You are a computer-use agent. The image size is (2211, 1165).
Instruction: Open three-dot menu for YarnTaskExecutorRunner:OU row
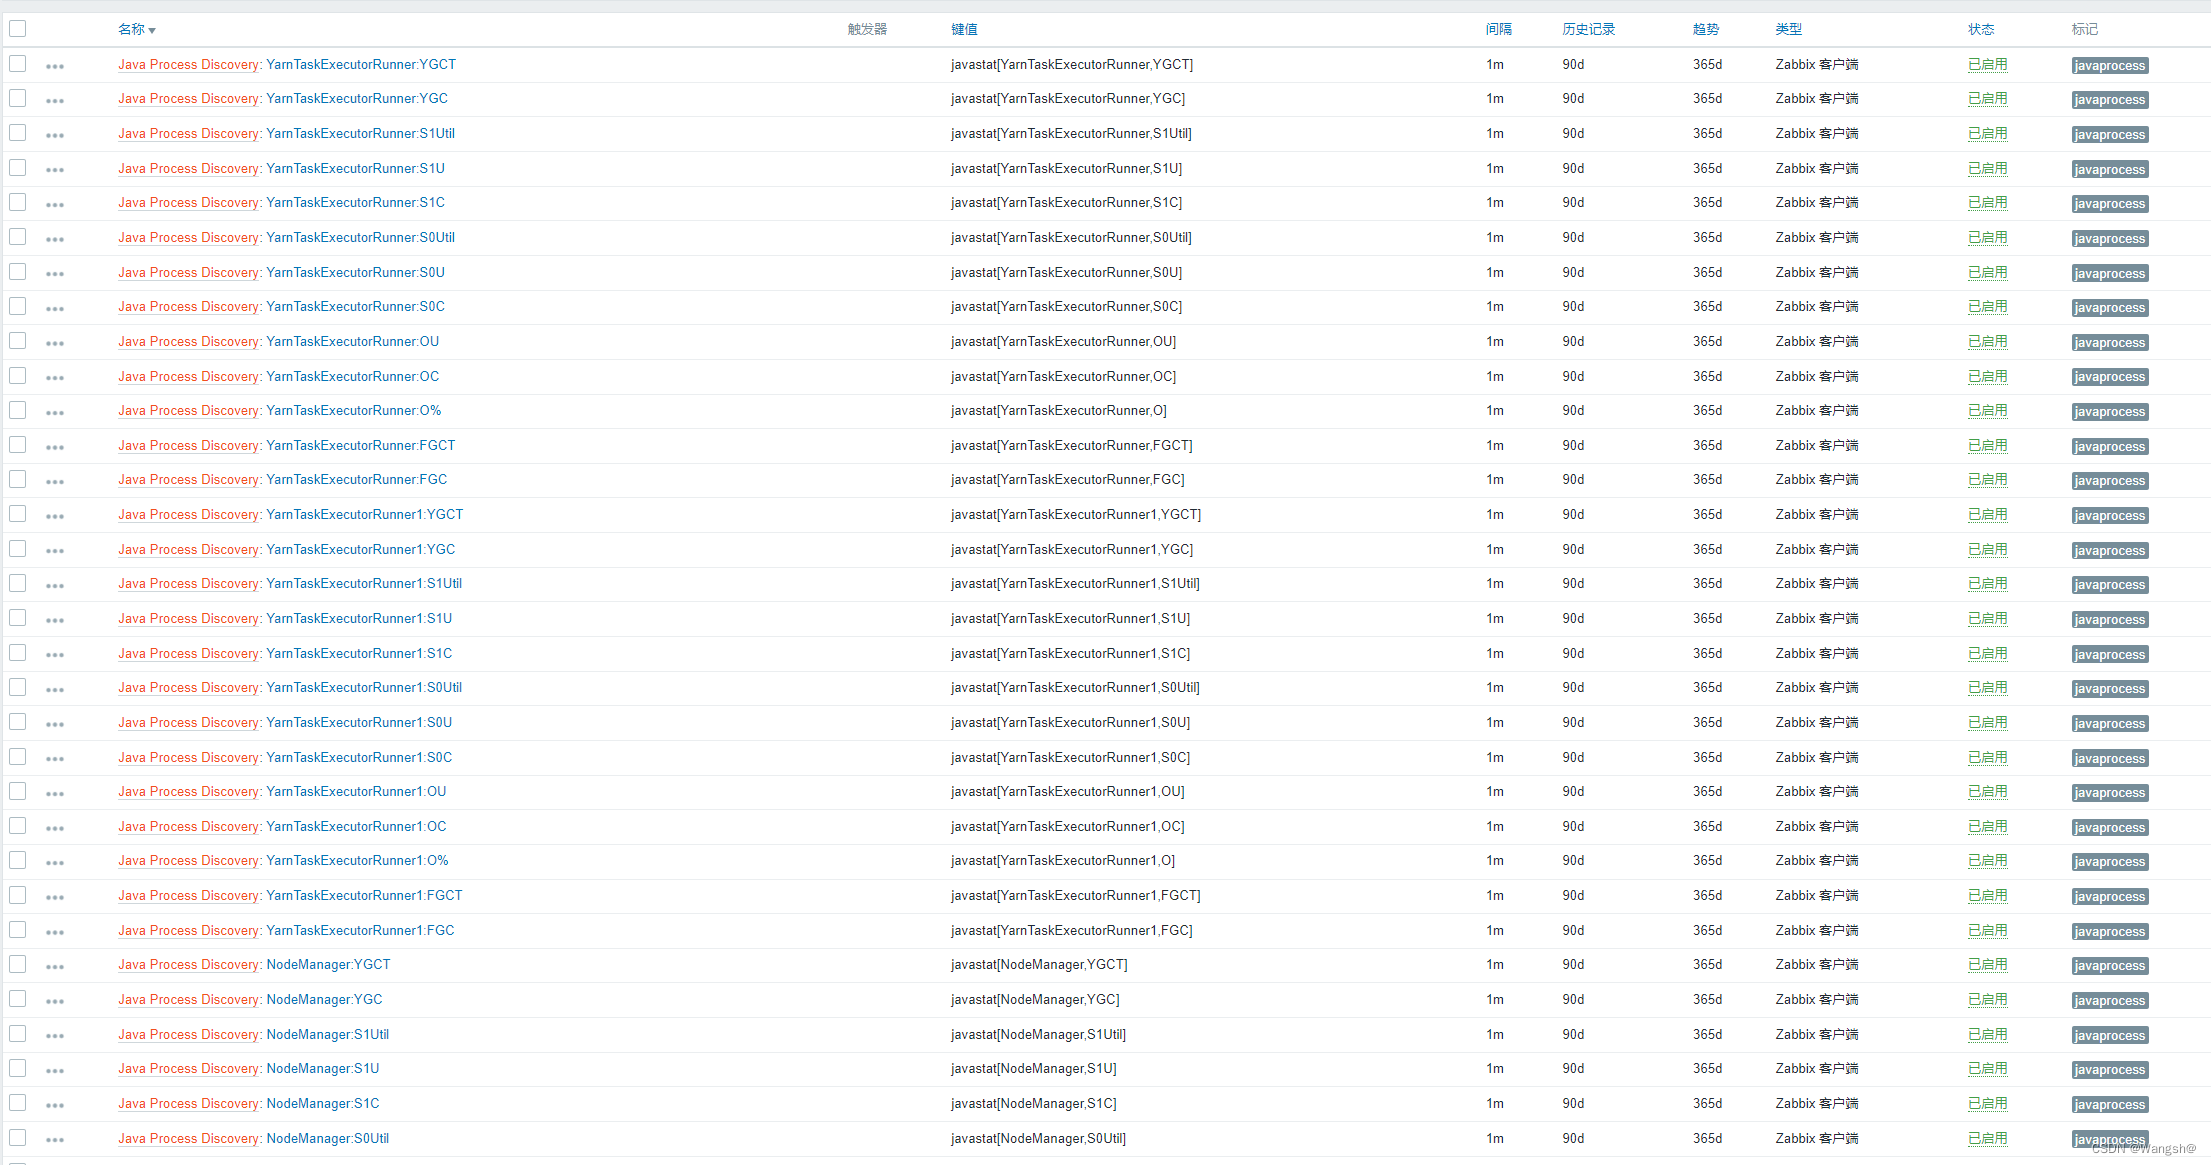click(55, 343)
